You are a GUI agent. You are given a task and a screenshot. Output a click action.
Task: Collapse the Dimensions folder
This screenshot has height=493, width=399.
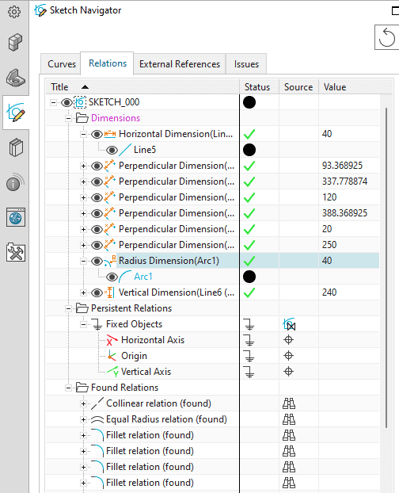click(68, 118)
